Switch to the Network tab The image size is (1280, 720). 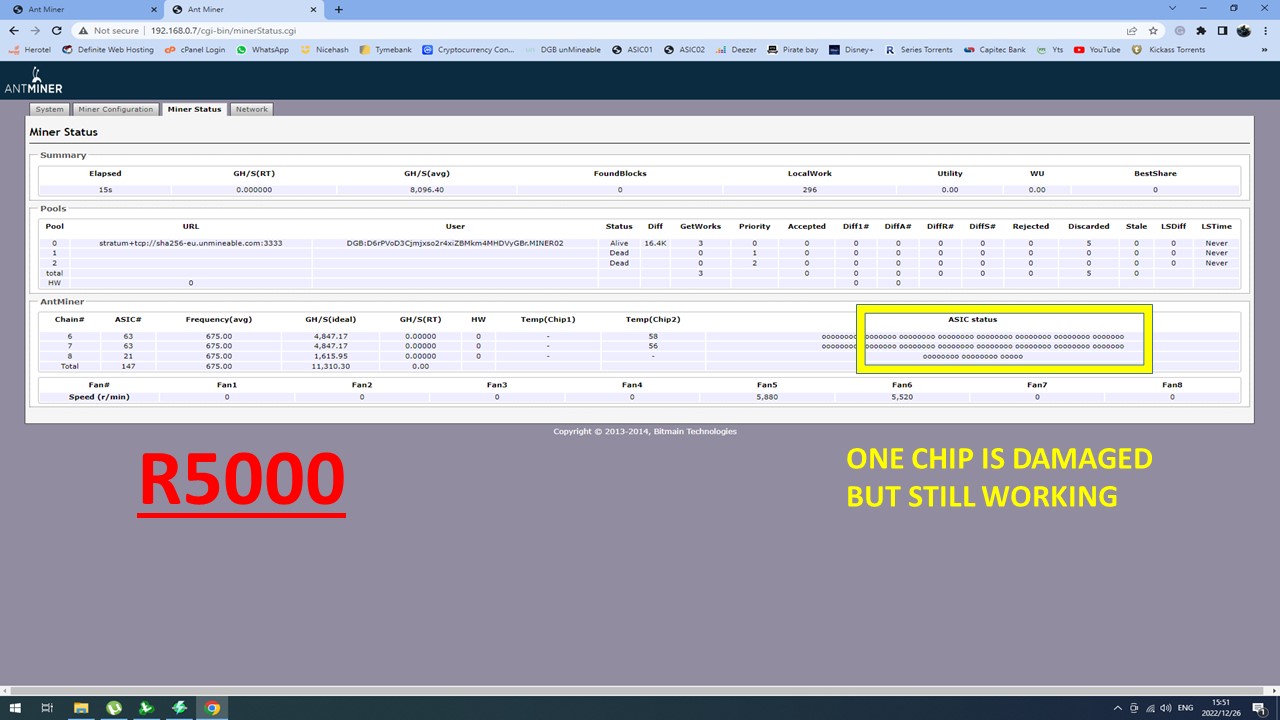coord(251,109)
